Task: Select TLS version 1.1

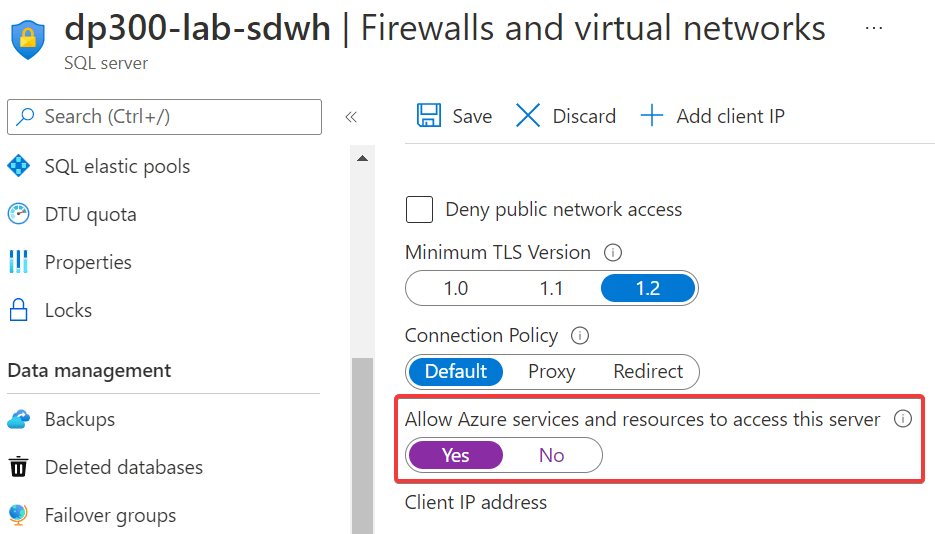Action: point(552,288)
